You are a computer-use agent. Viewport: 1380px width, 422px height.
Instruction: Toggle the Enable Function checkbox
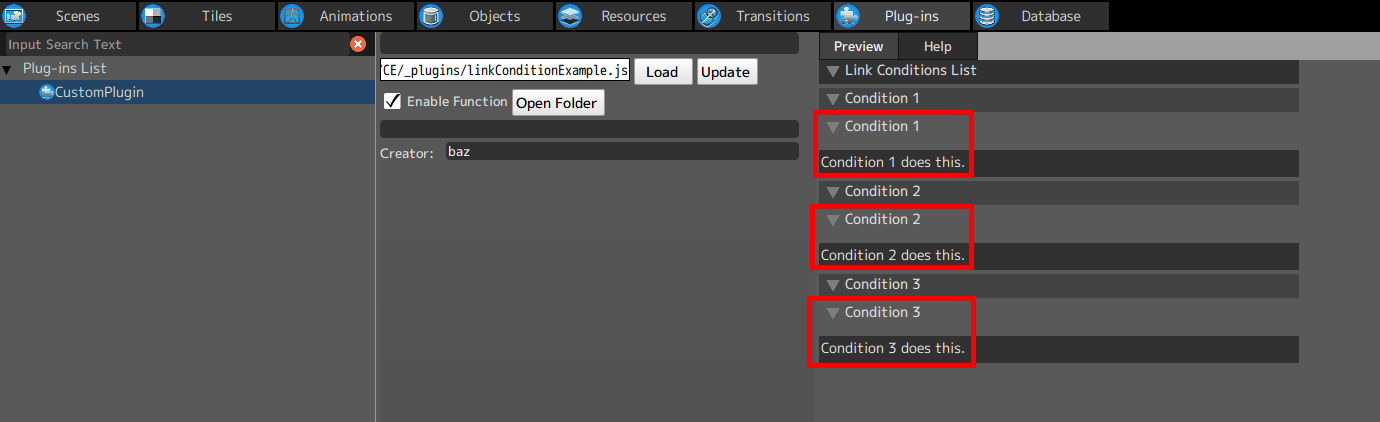coord(393,101)
